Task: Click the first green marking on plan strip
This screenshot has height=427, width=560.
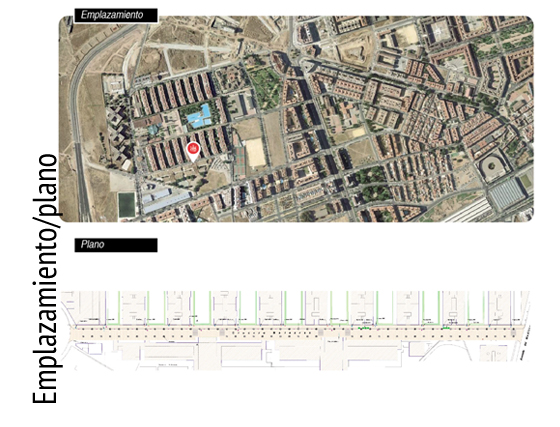Action: click(x=365, y=328)
